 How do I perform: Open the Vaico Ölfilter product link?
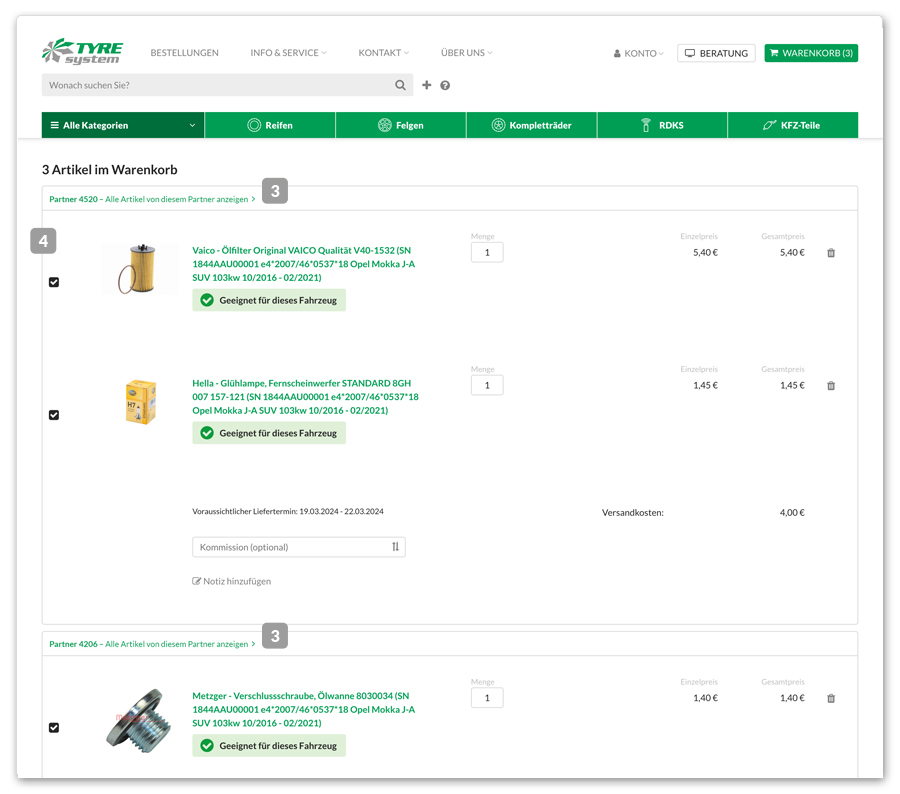point(304,264)
